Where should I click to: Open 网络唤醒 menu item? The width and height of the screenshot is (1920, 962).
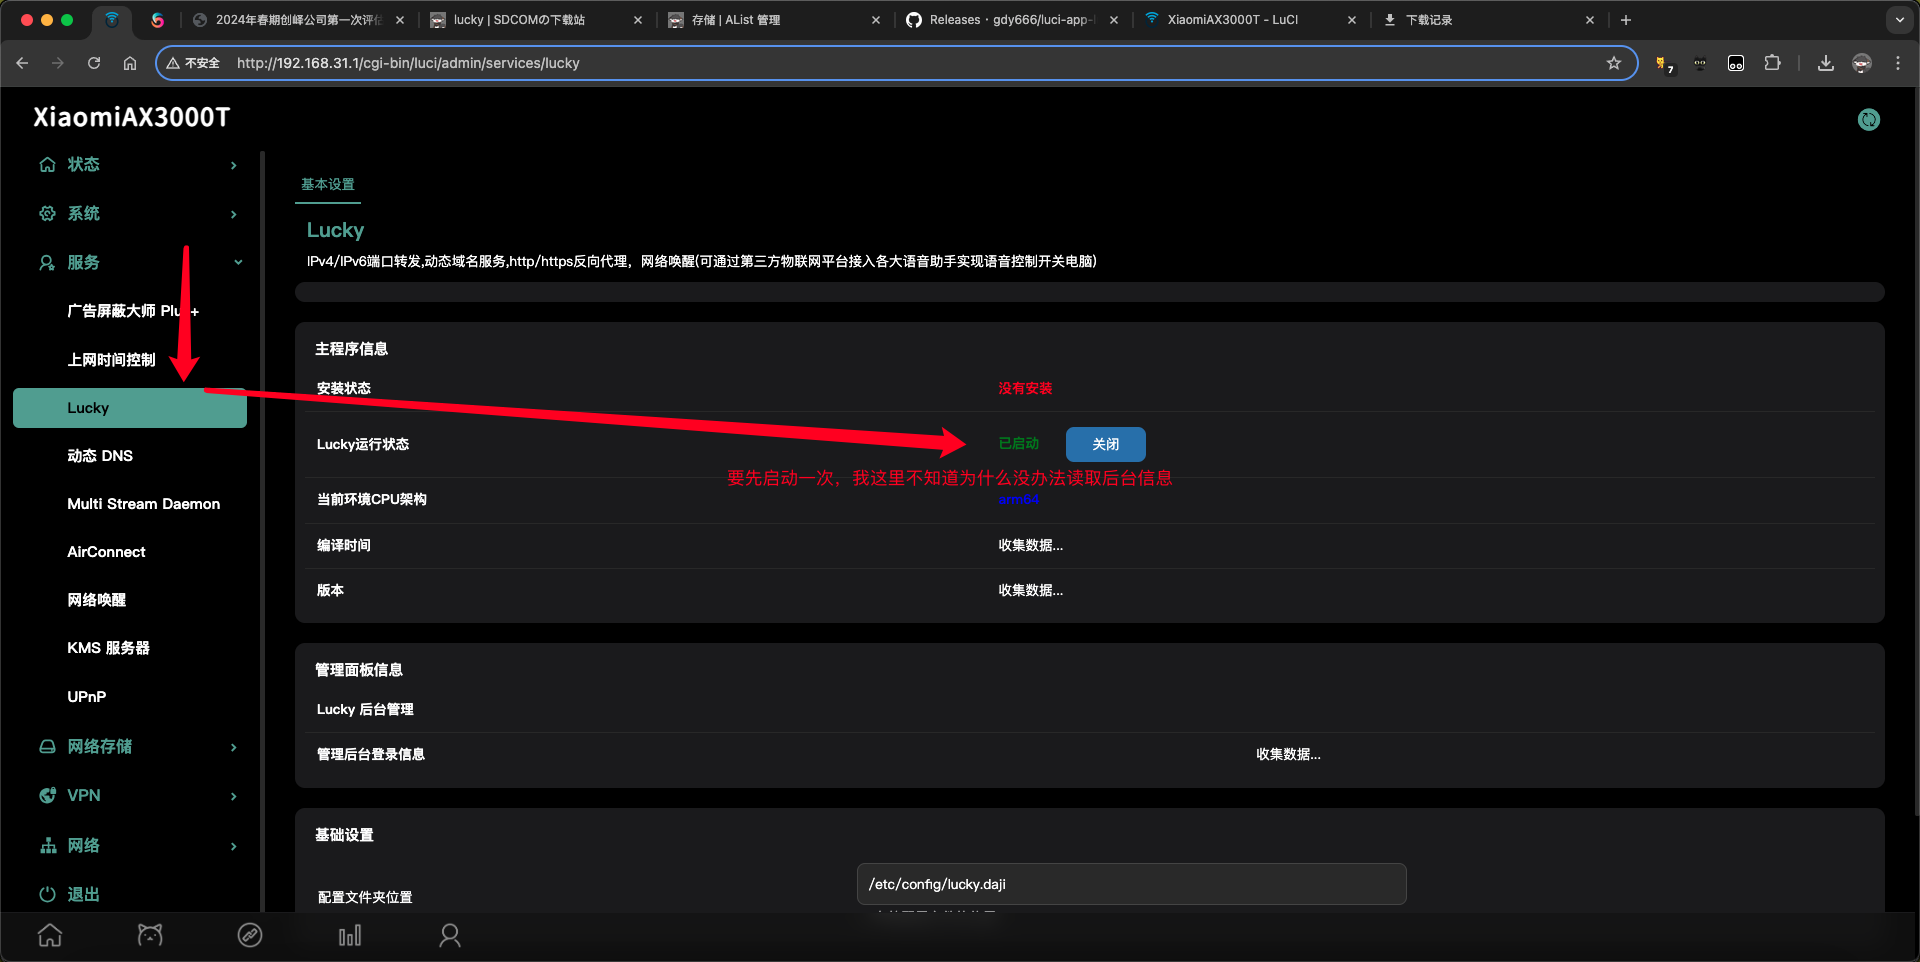click(x=97, y=600)
